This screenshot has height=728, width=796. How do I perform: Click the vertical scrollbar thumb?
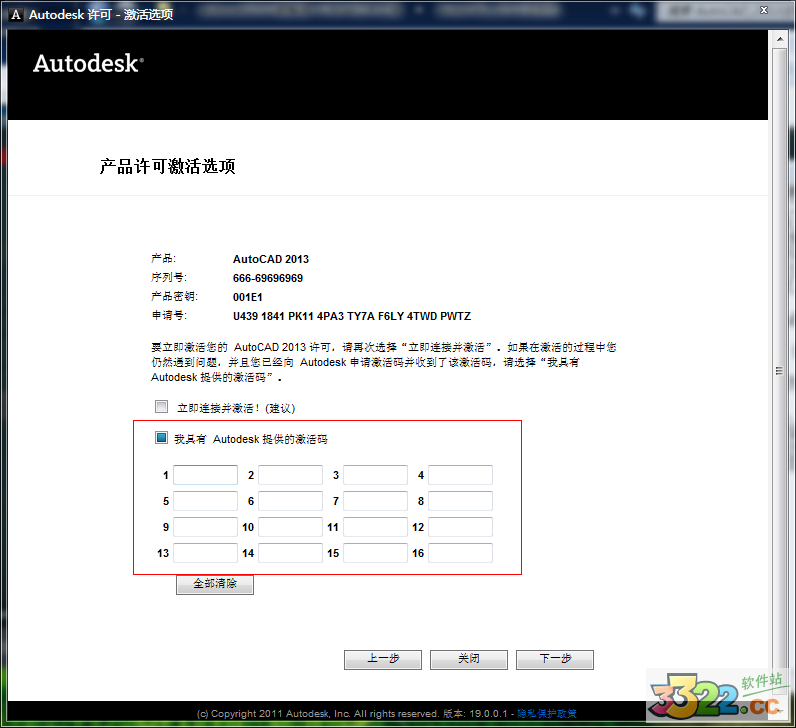[779, 371]
